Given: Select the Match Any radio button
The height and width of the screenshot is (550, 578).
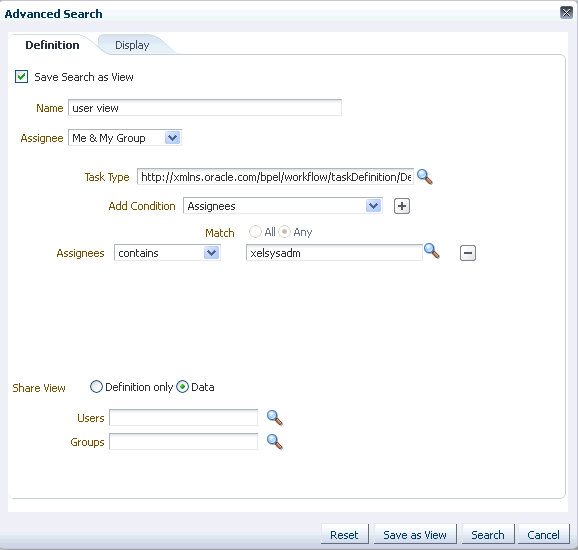Looking at the screenshot, I should coord(284,232).
